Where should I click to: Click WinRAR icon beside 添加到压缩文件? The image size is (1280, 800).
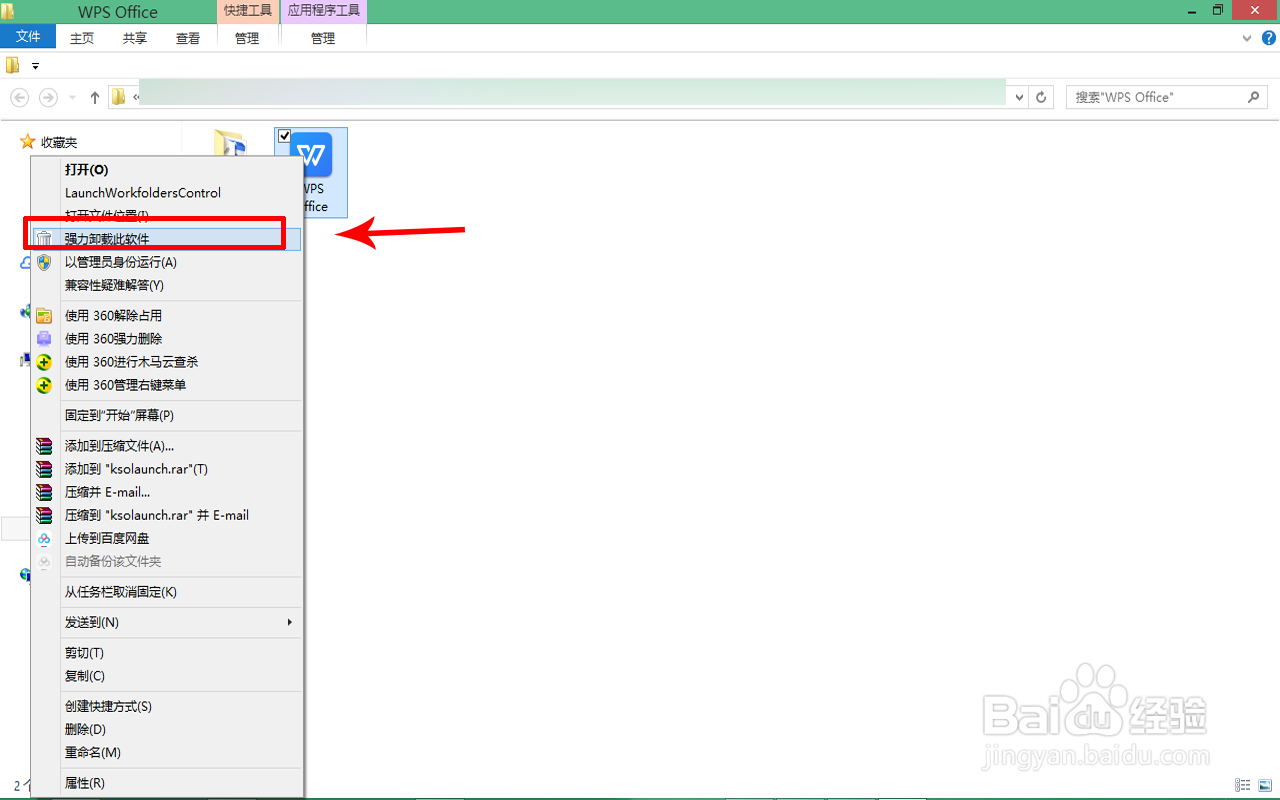coord(44,446)
